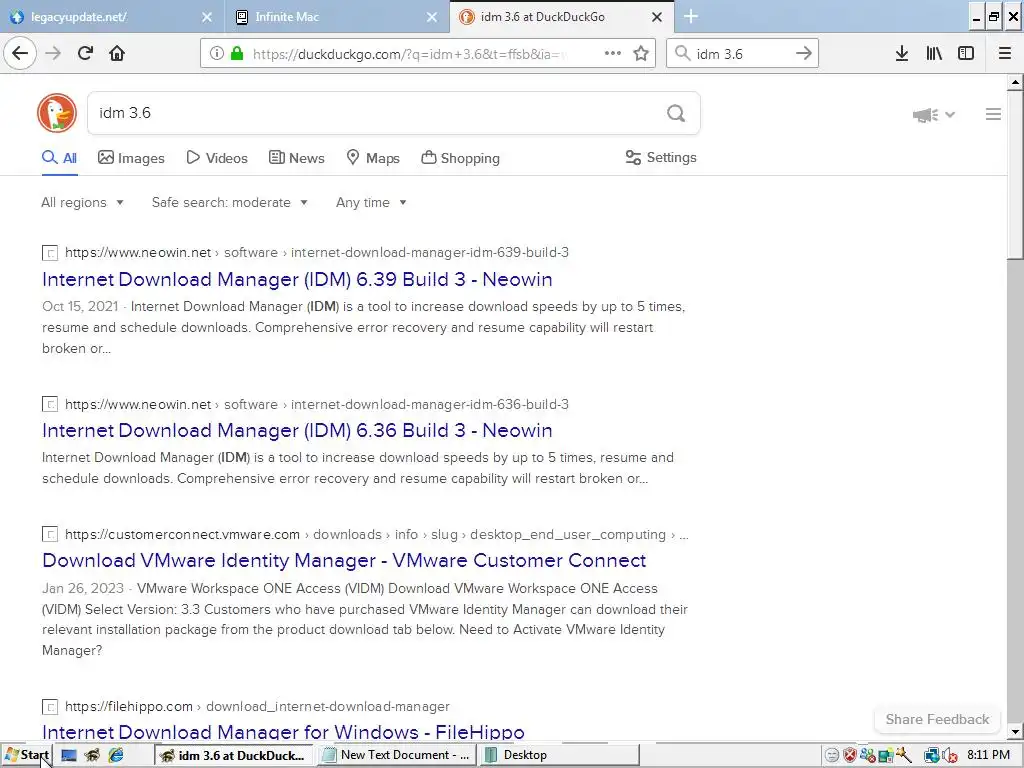Image resolution: width=1024 pixels, height=768 pixels.
Task: Switch to Images results
Action: [x=131, y=158]
